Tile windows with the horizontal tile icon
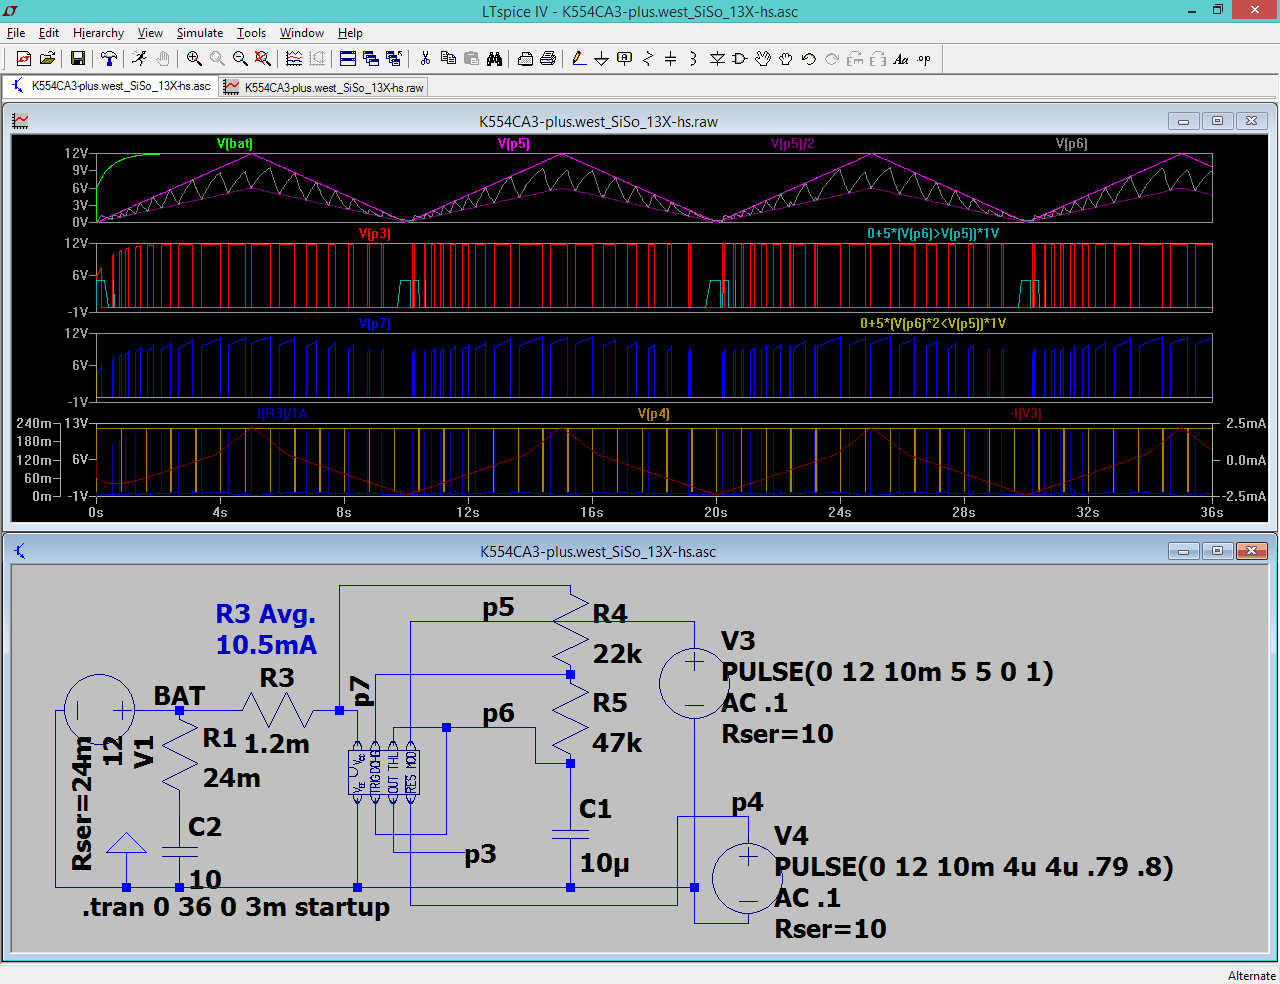 tap(348, 59)
